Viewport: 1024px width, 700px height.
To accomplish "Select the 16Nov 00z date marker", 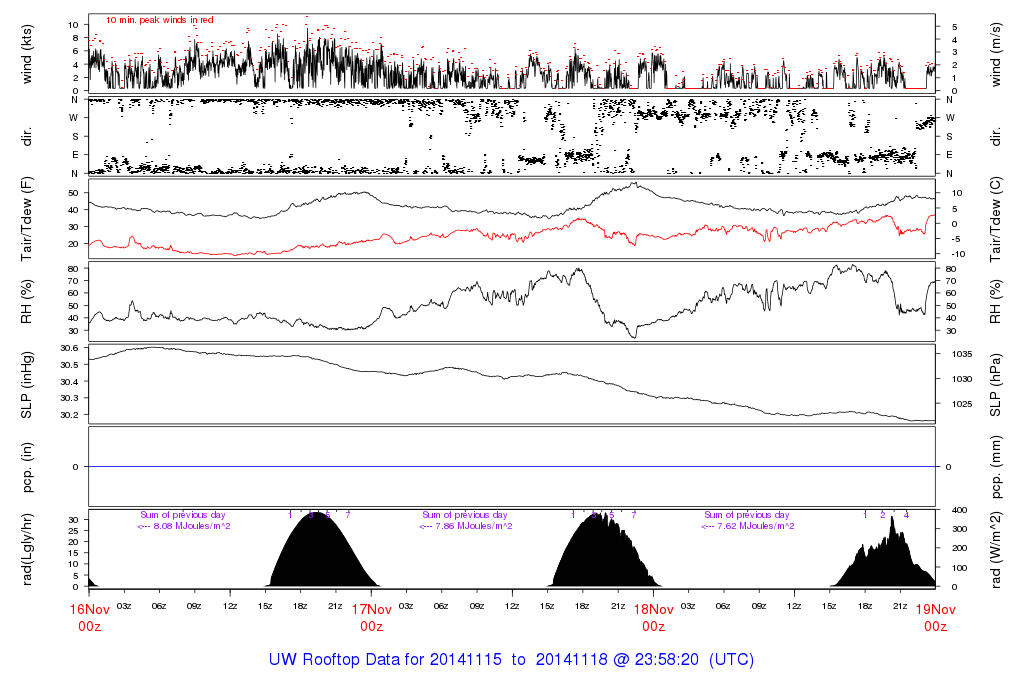I will [89, 617].
